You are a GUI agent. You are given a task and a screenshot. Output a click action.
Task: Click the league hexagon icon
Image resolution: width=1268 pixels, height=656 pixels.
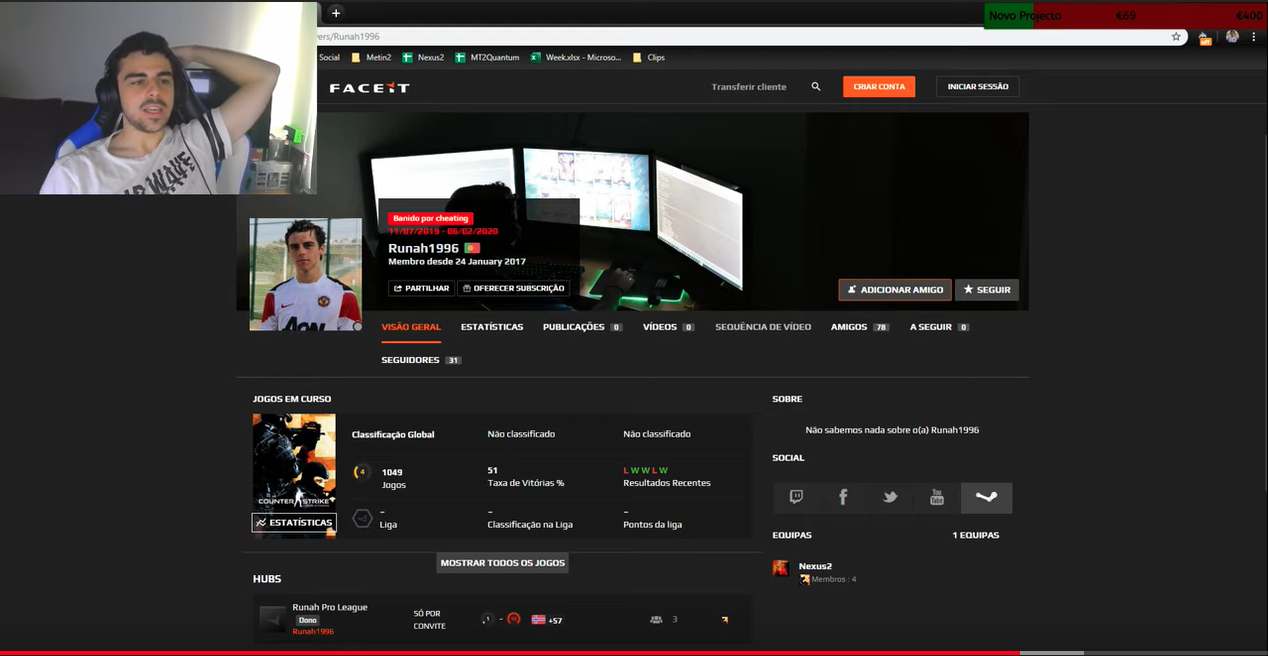pos(362,518)
